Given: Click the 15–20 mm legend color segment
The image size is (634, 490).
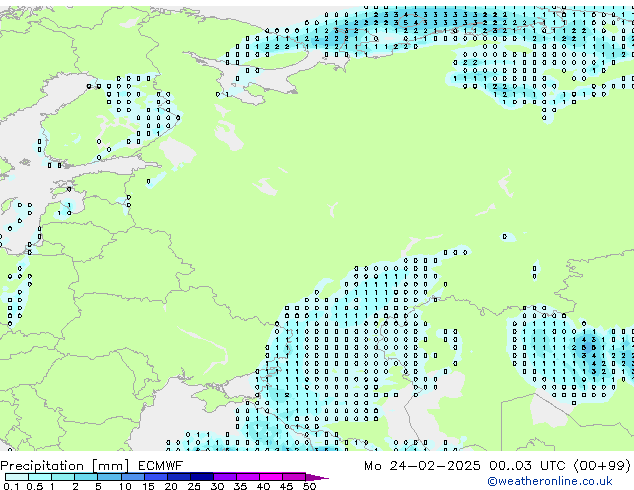Looking at the screenshot, I should pos(156,477).
